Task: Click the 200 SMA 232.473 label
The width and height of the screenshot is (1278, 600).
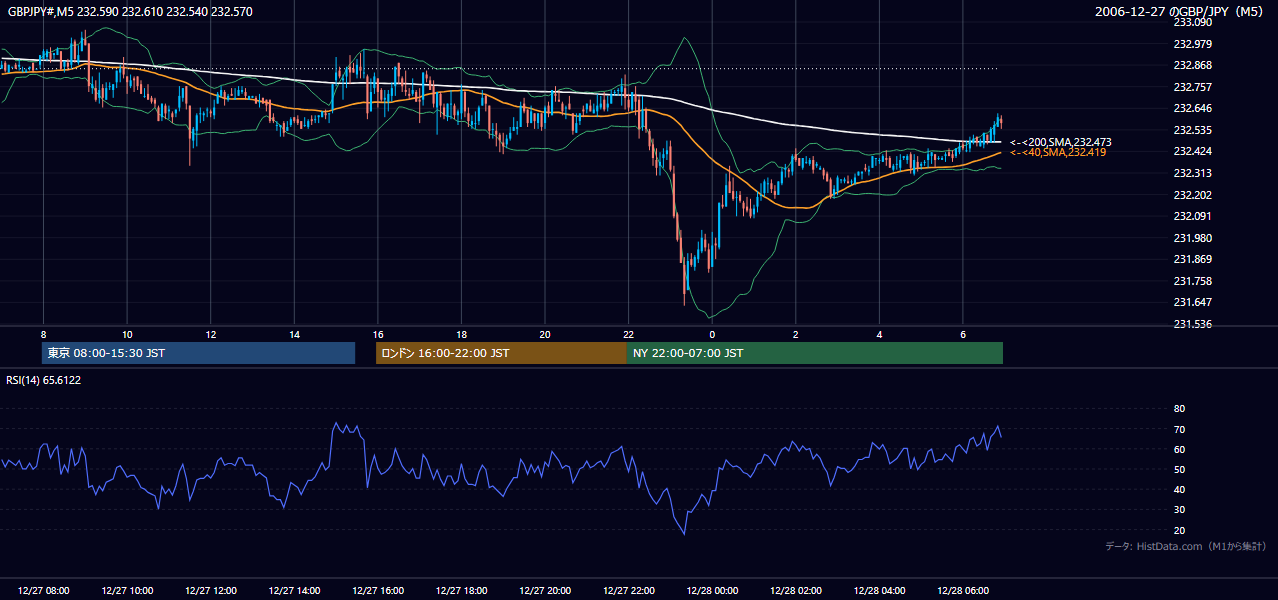Action: [x=1061, y=142]
